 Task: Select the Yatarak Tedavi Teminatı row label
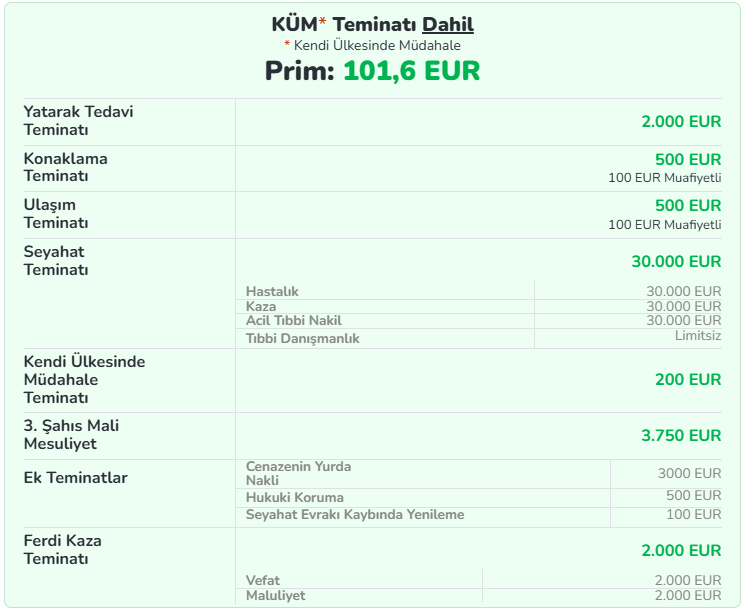pyautogui.click(x=78, y=120)
